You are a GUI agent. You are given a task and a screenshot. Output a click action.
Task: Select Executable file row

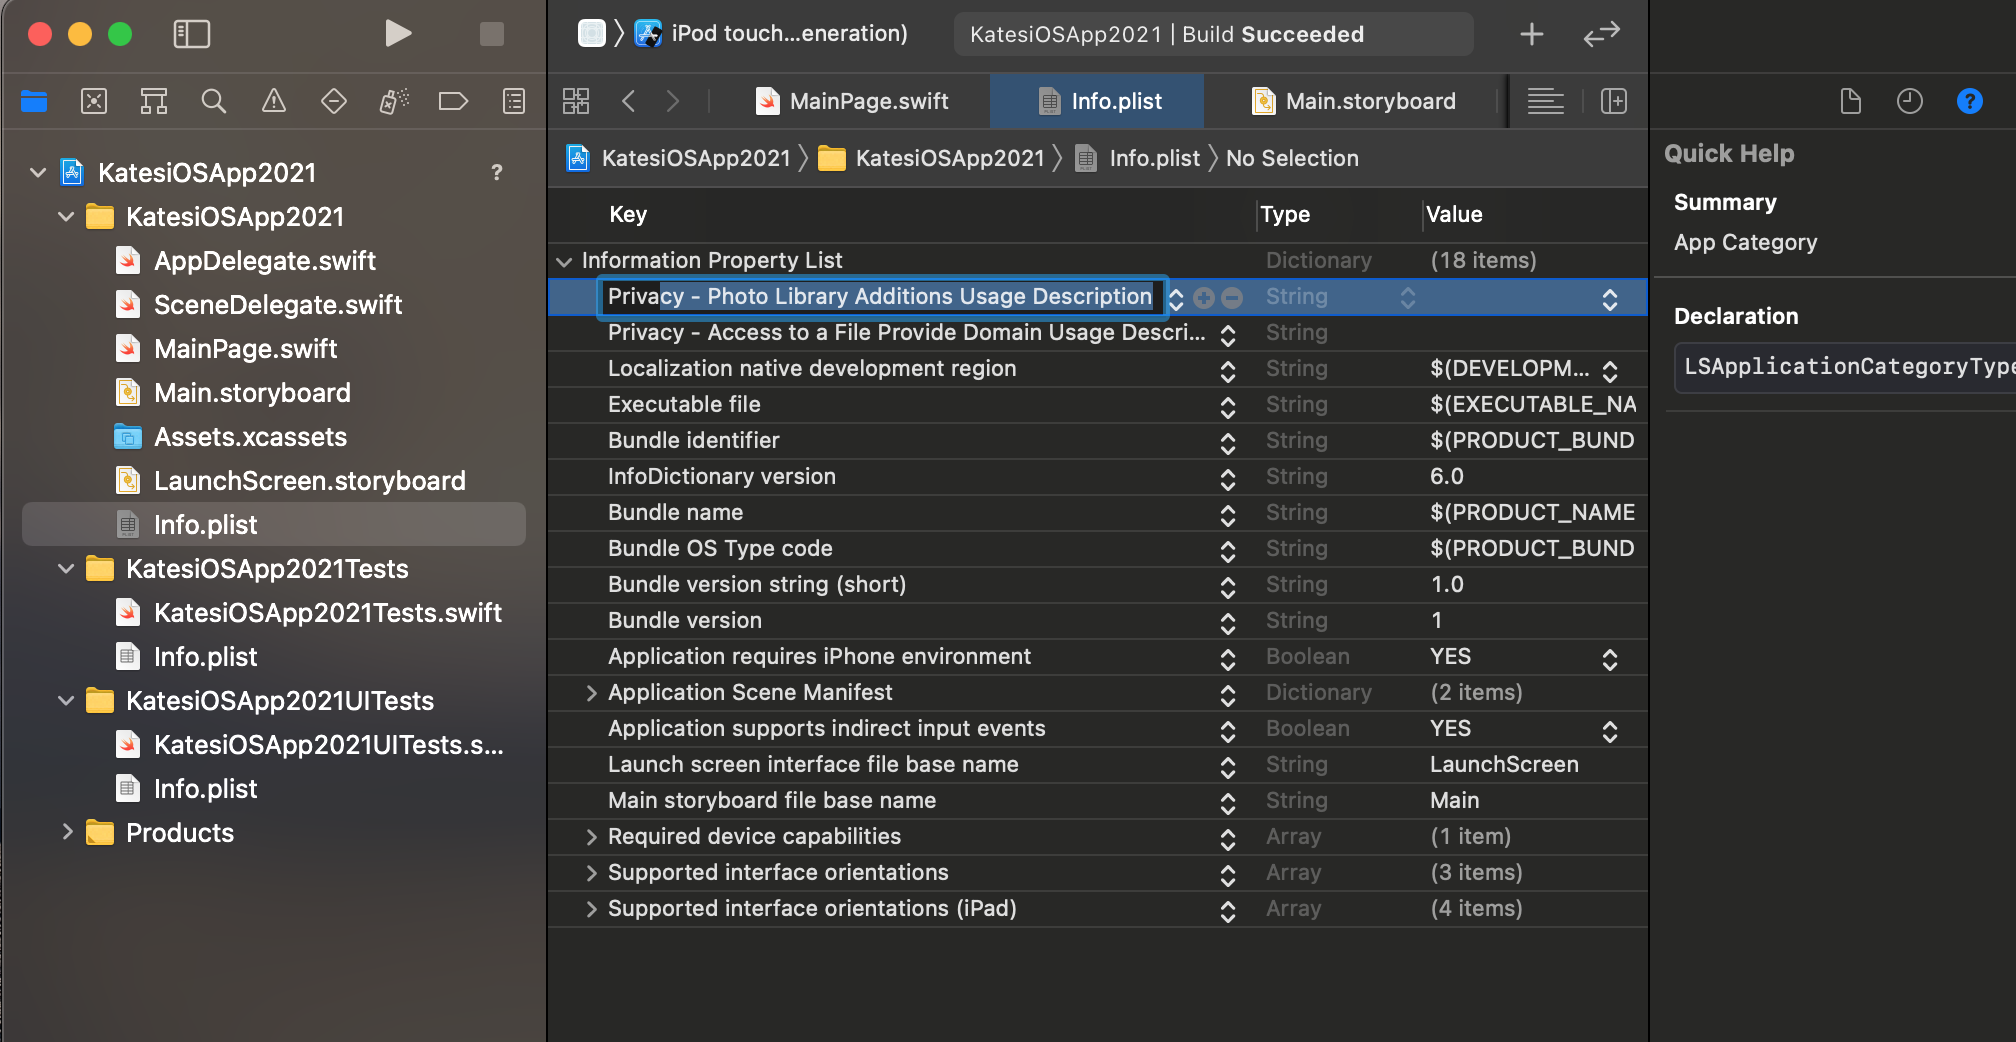click(x=1098, y=405)
